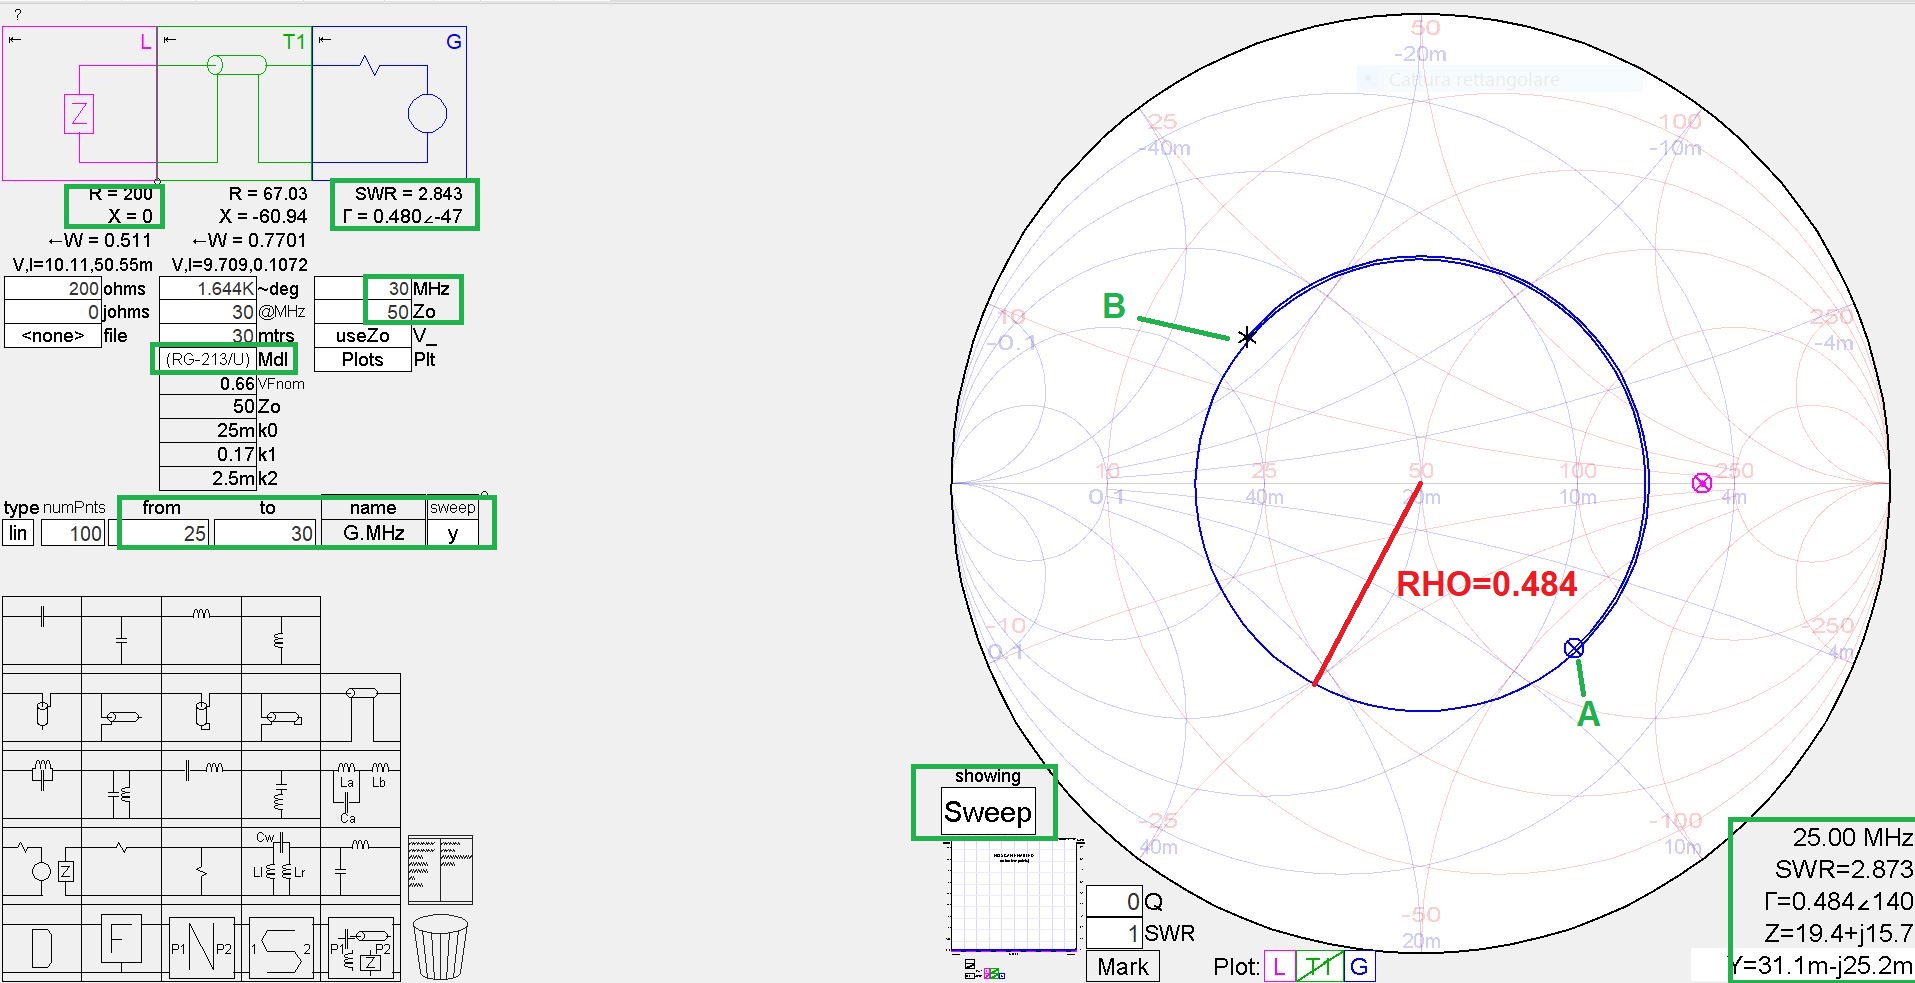The width and height of the screenshot is (1915, 983).
Task: Select the F block component
Action: (x=121, y=943)
